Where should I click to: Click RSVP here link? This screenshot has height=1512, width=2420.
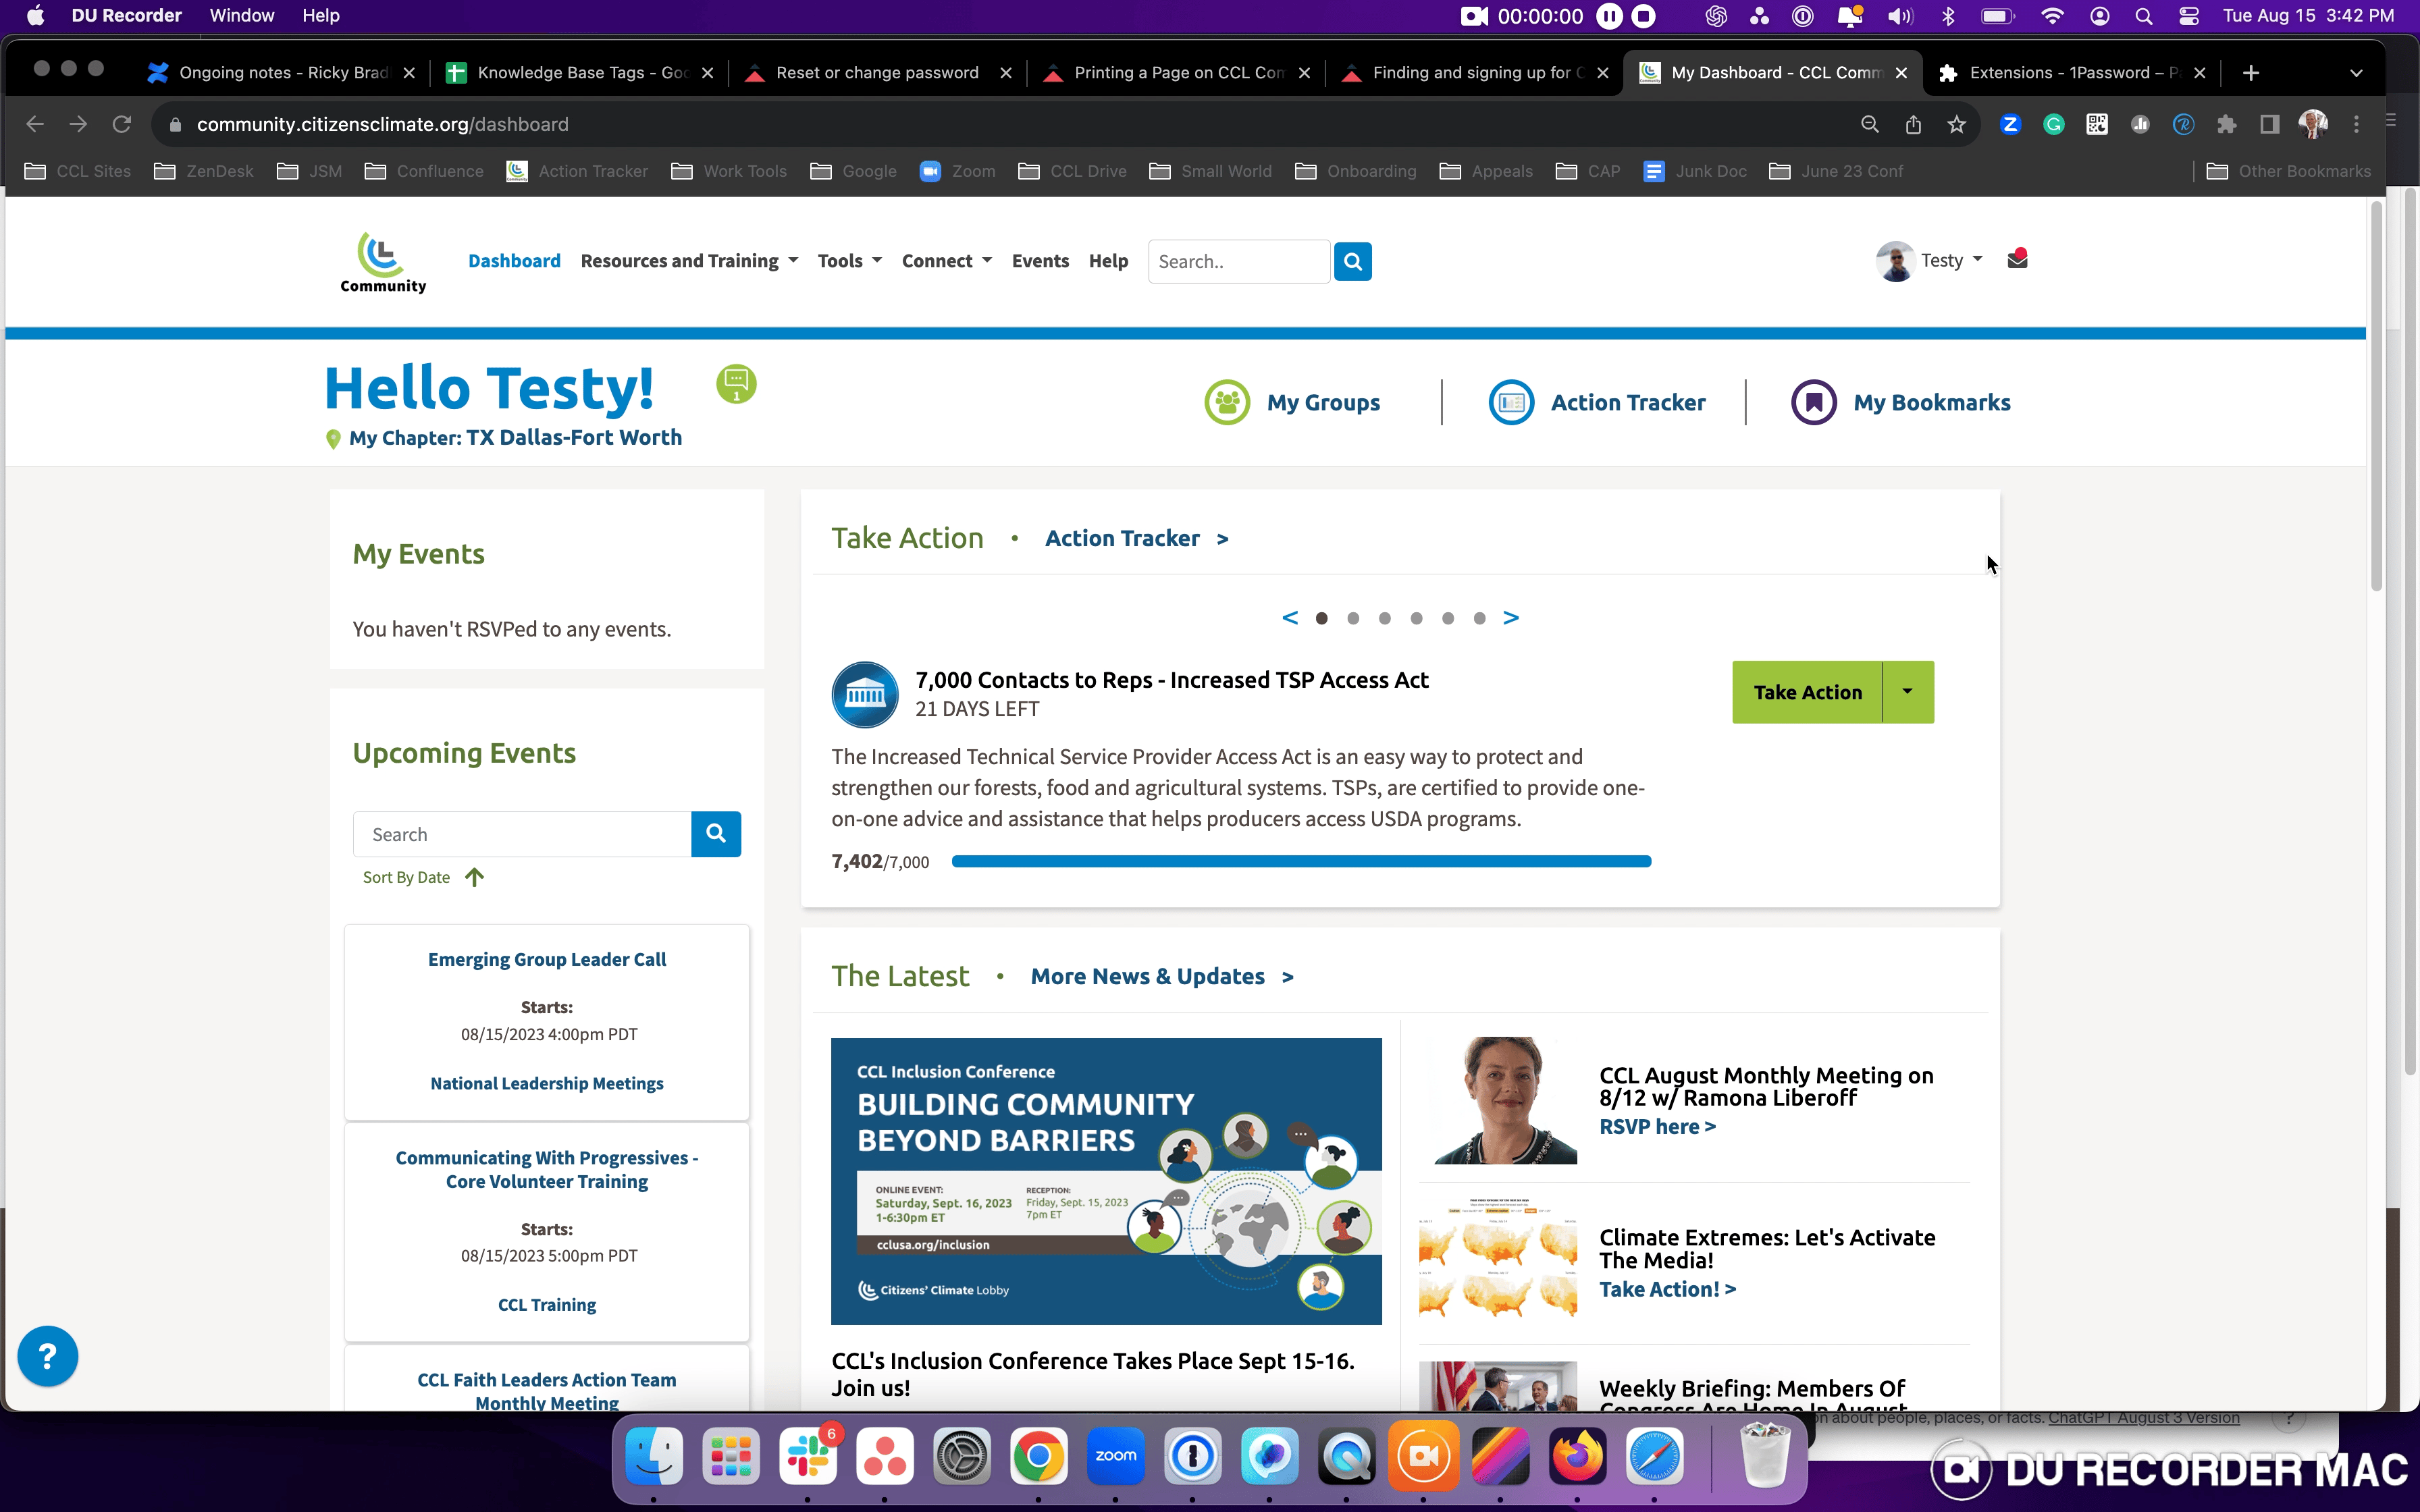coord(1657,1126)
